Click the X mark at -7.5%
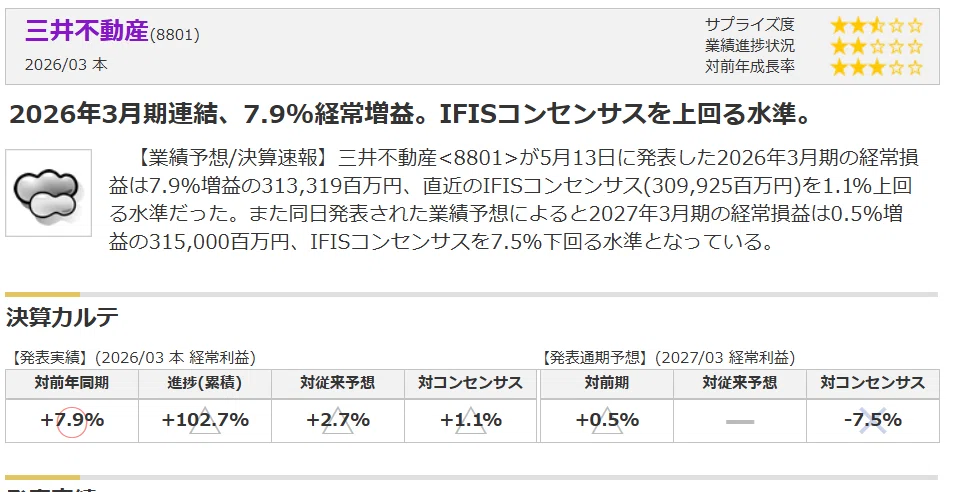This screenshot has width=973, height=492. 872,421
